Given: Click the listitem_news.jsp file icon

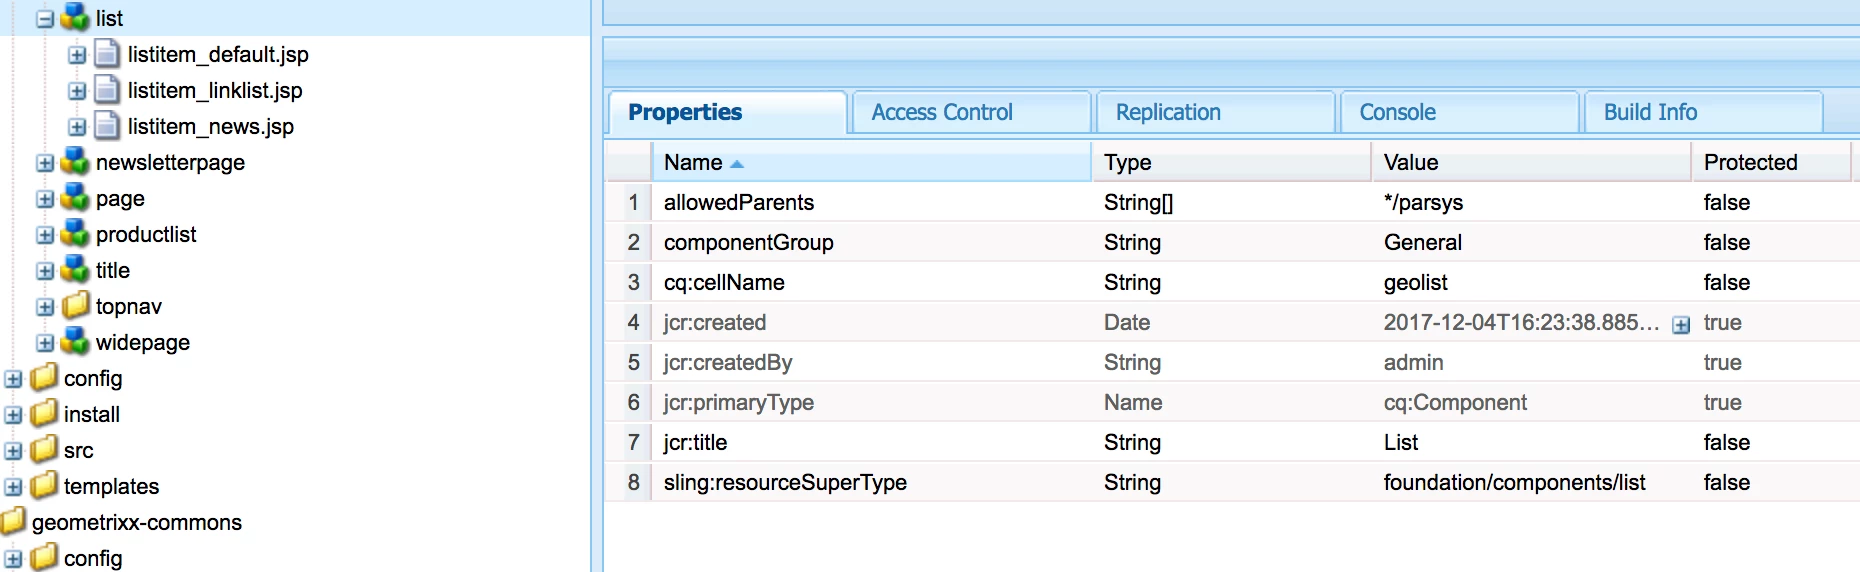Looking at the screenshot, I should click(107, 126).
